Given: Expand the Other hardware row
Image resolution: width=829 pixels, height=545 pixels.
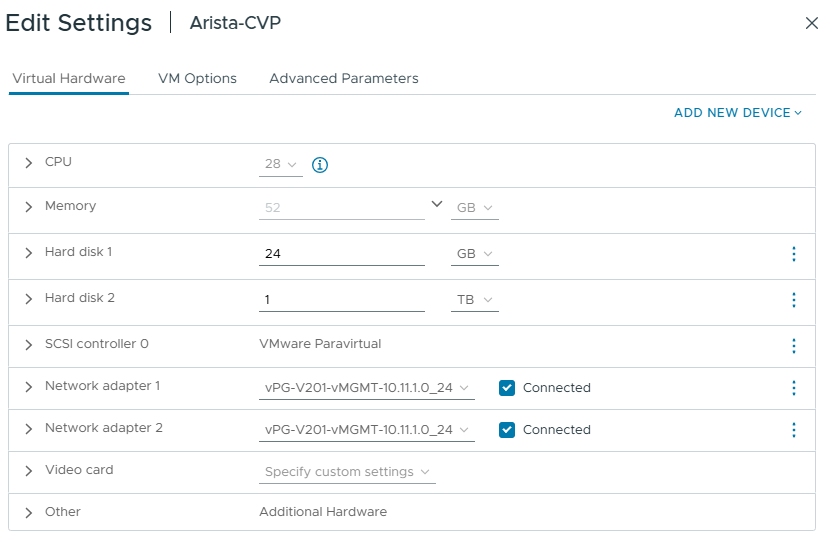Looking at the screenshot, I should (x=29, y=513).
